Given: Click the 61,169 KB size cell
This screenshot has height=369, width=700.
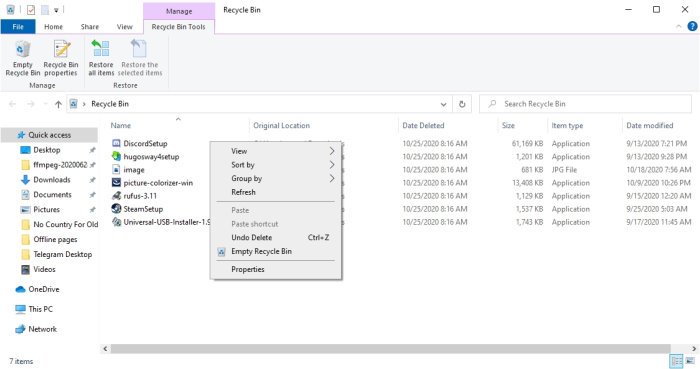Looking at the screenshot, I should [x=527, y=144].
